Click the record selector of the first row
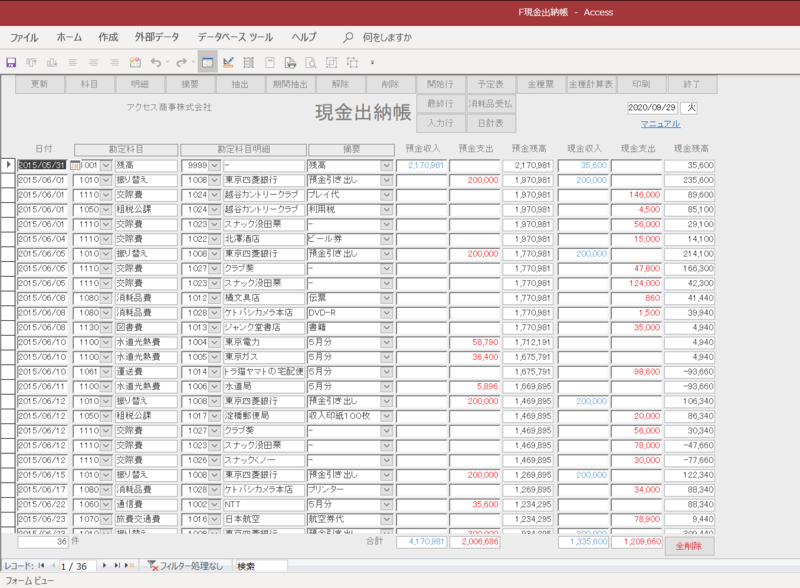This screenshot has height=588, width=800. [9, 165]
